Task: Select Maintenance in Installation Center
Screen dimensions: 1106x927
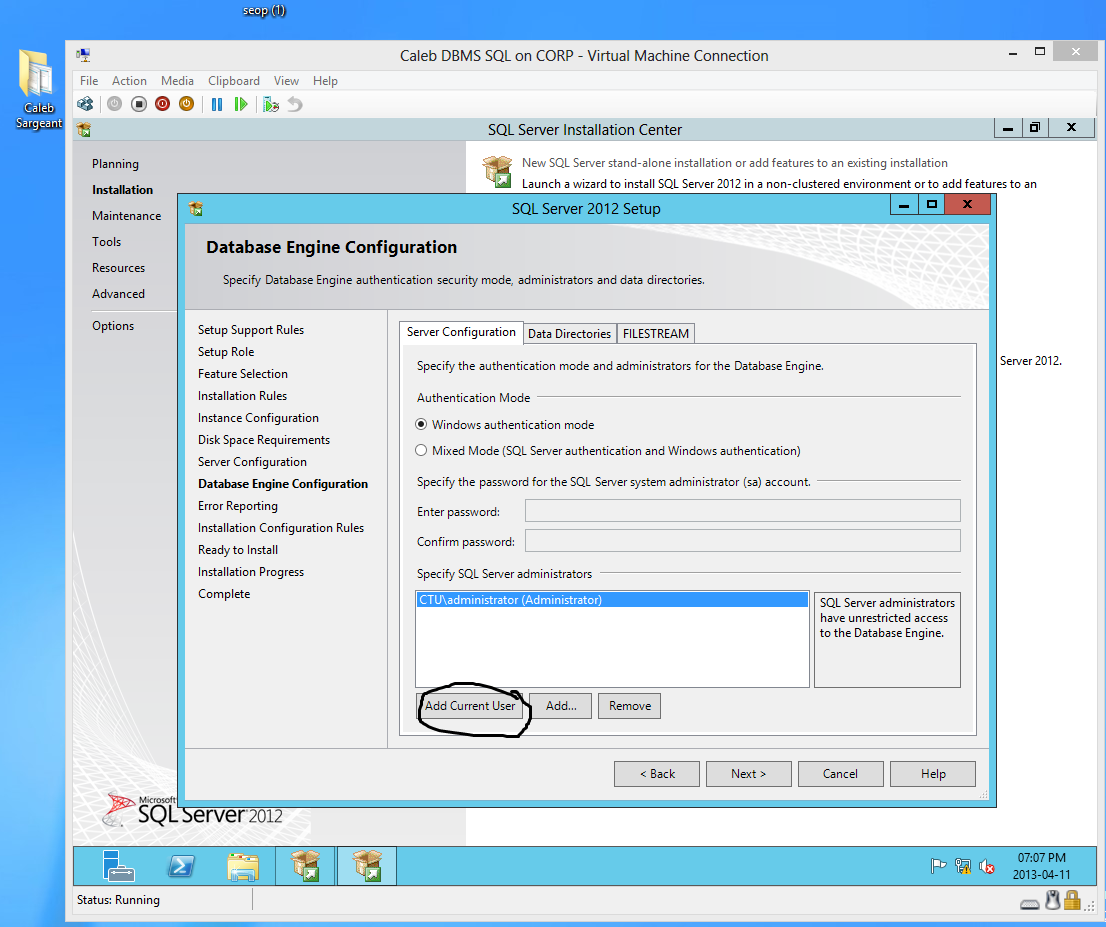Action: pos(126,216)
